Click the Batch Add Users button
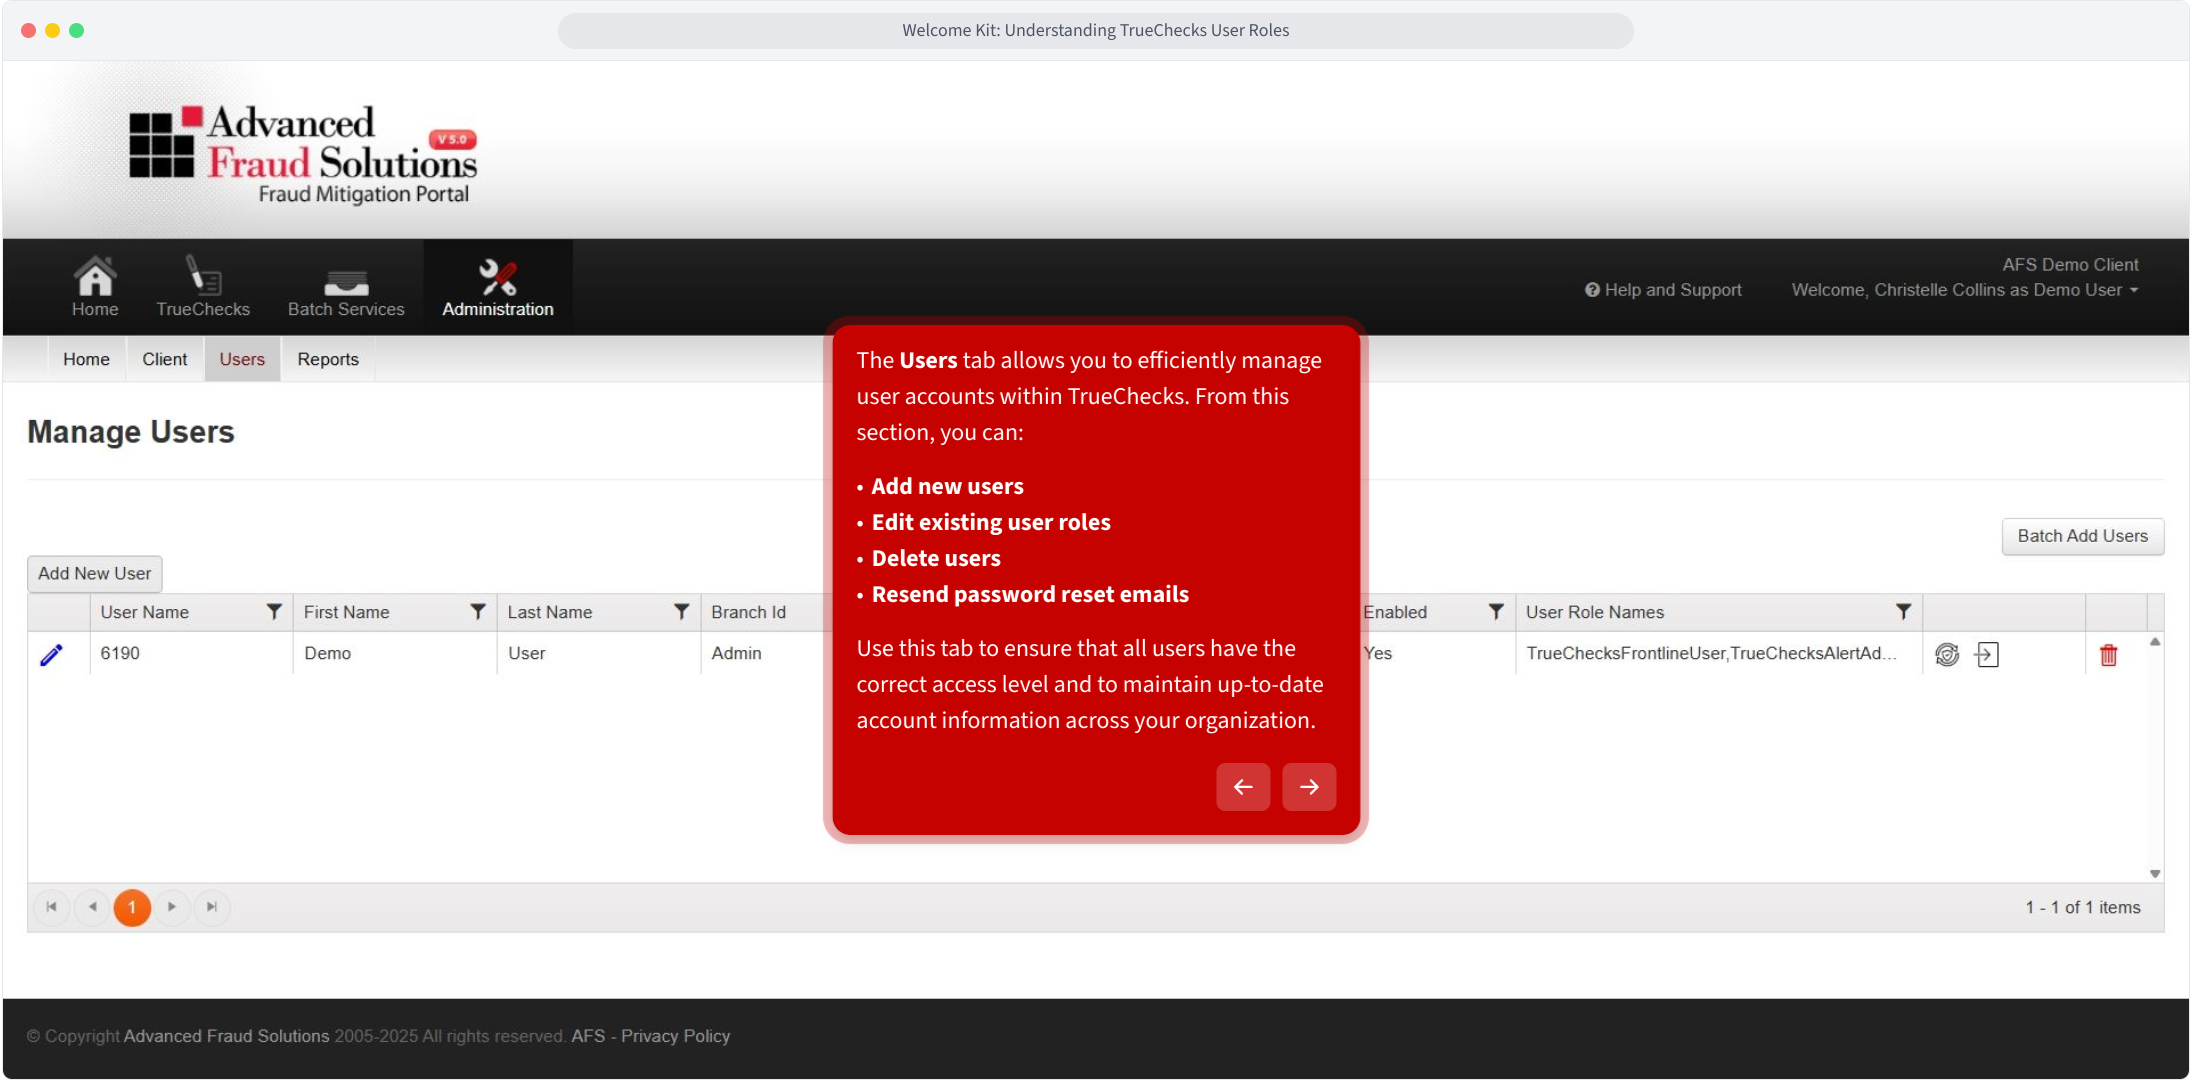 coord(2083,536)
